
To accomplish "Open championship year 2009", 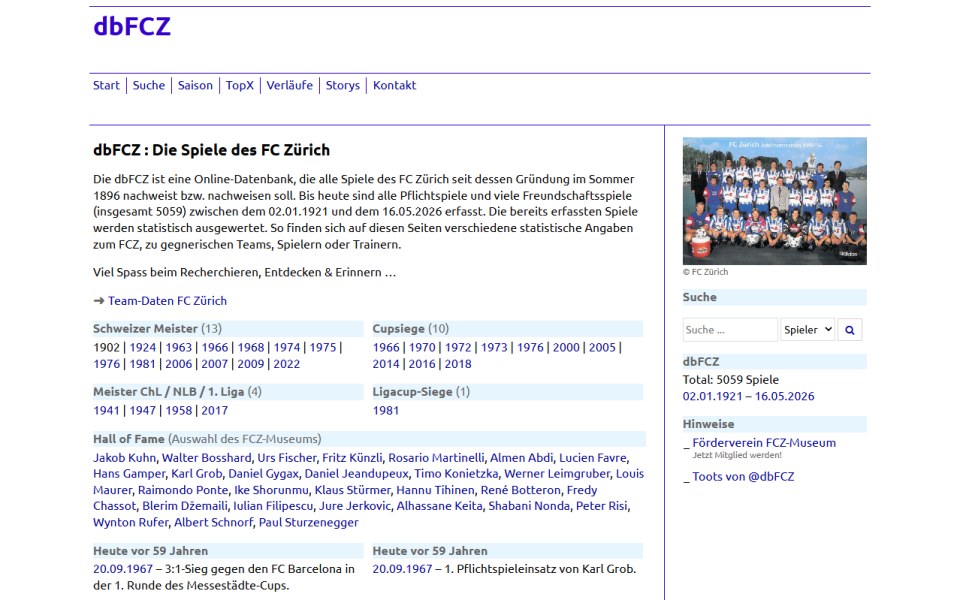I will [251, 364].
